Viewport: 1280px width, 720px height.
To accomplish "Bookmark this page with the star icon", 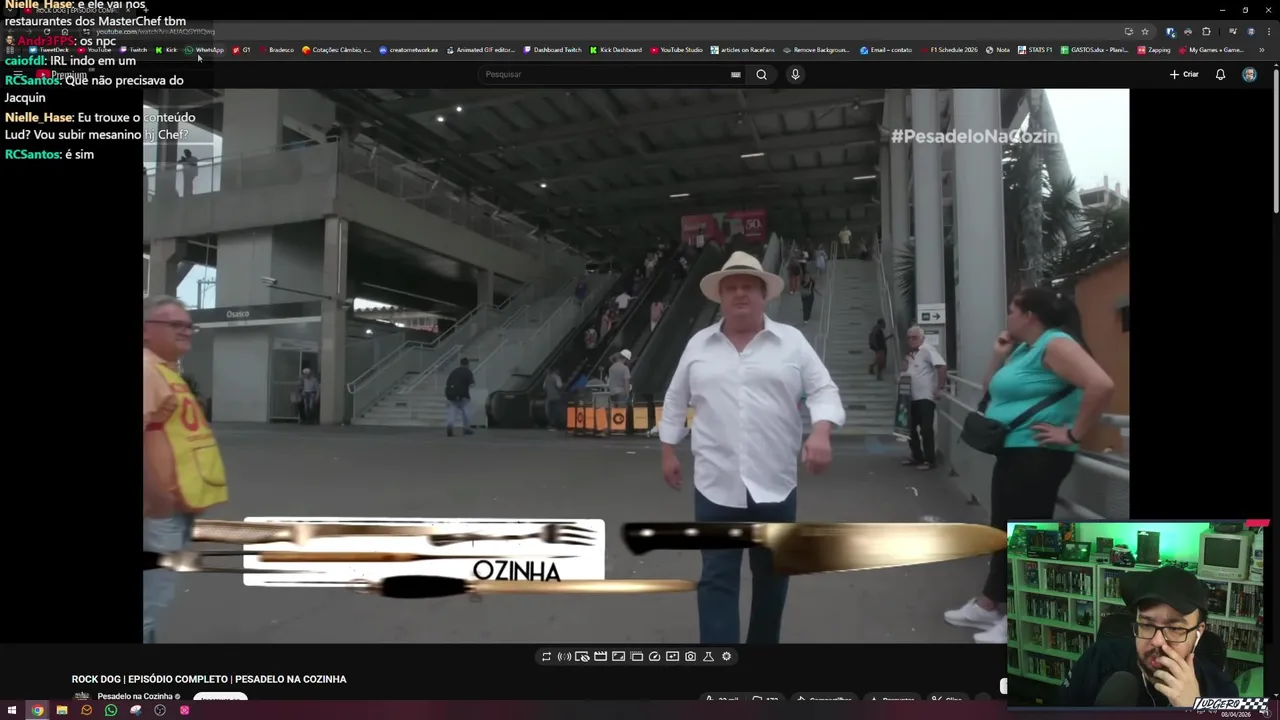I will point(1145,32).
